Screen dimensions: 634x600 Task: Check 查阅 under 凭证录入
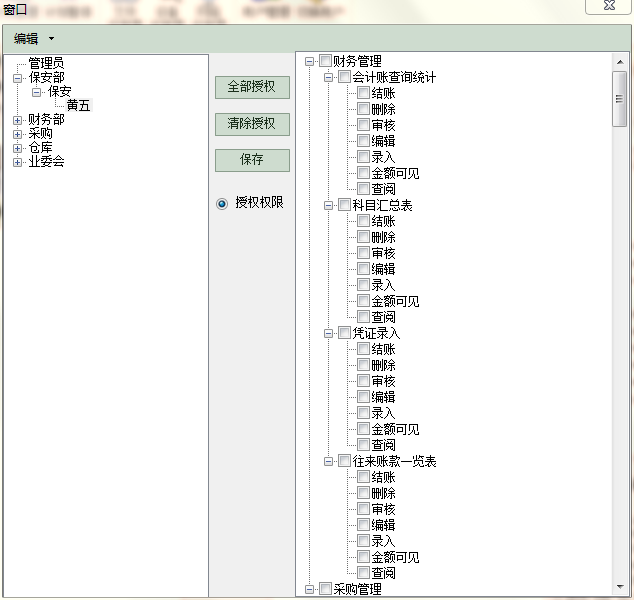click(x=363, y=444)
